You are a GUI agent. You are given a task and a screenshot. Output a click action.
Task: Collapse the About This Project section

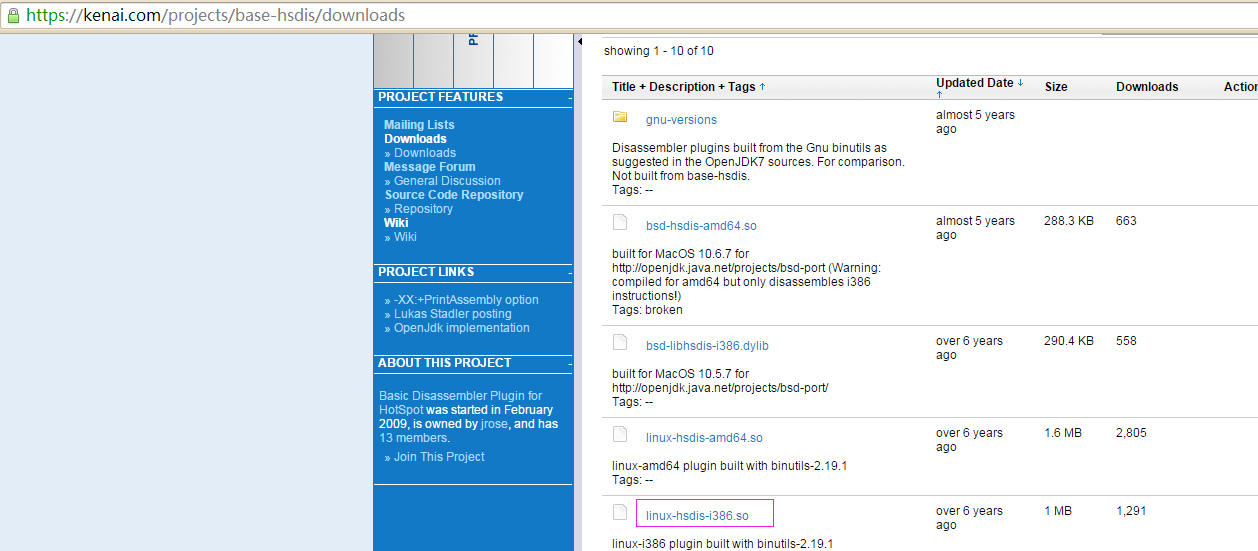point(570,364)
